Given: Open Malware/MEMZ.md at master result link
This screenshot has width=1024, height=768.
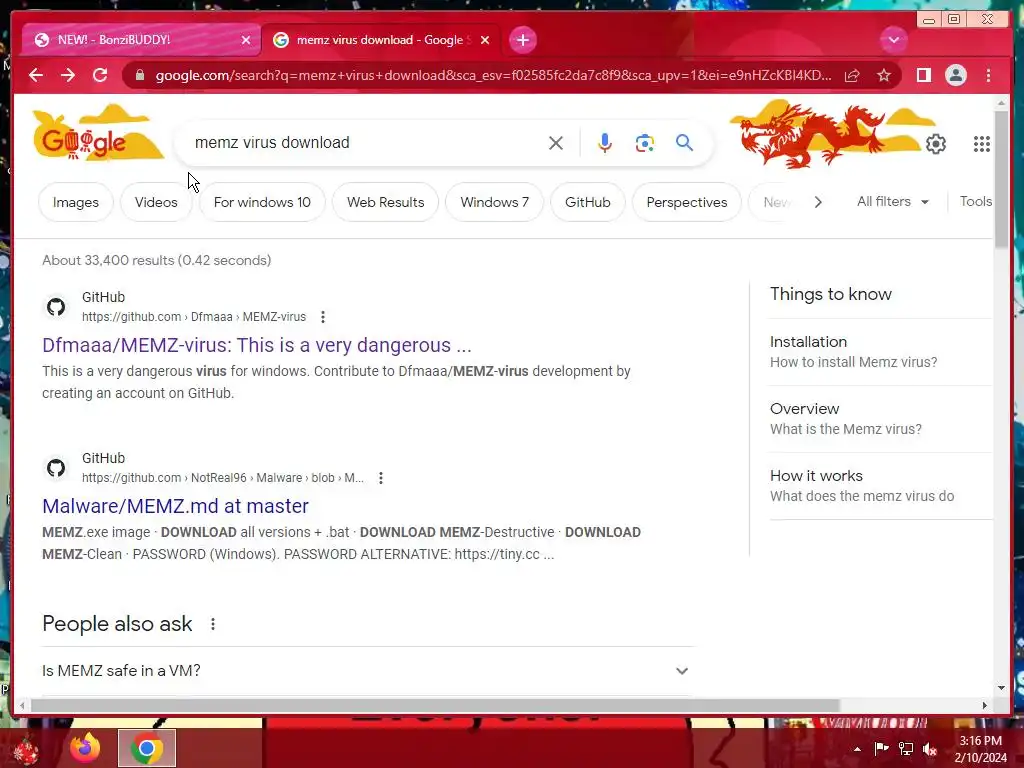Looking at the screenshot, I should pyautogui.click(x=175, y=506).
